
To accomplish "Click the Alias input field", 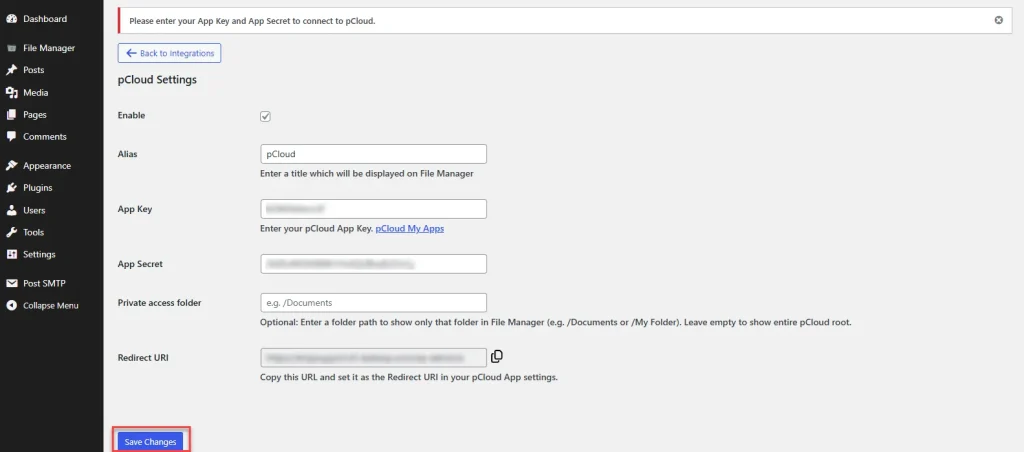I will point(373,154).
